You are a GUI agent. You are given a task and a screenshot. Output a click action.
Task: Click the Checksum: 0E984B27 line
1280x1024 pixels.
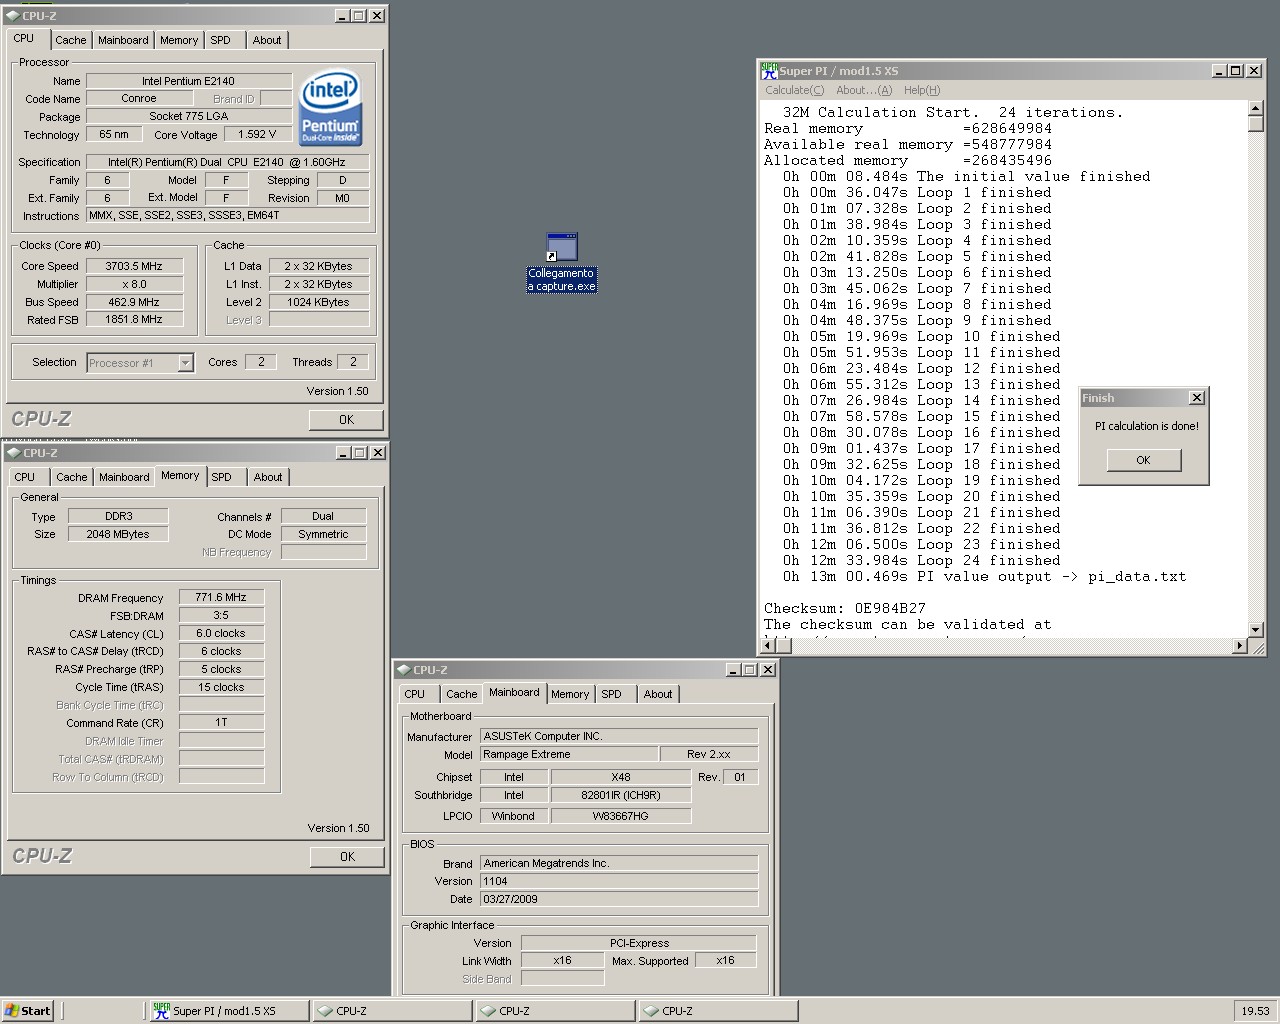(x=845, y=608)
